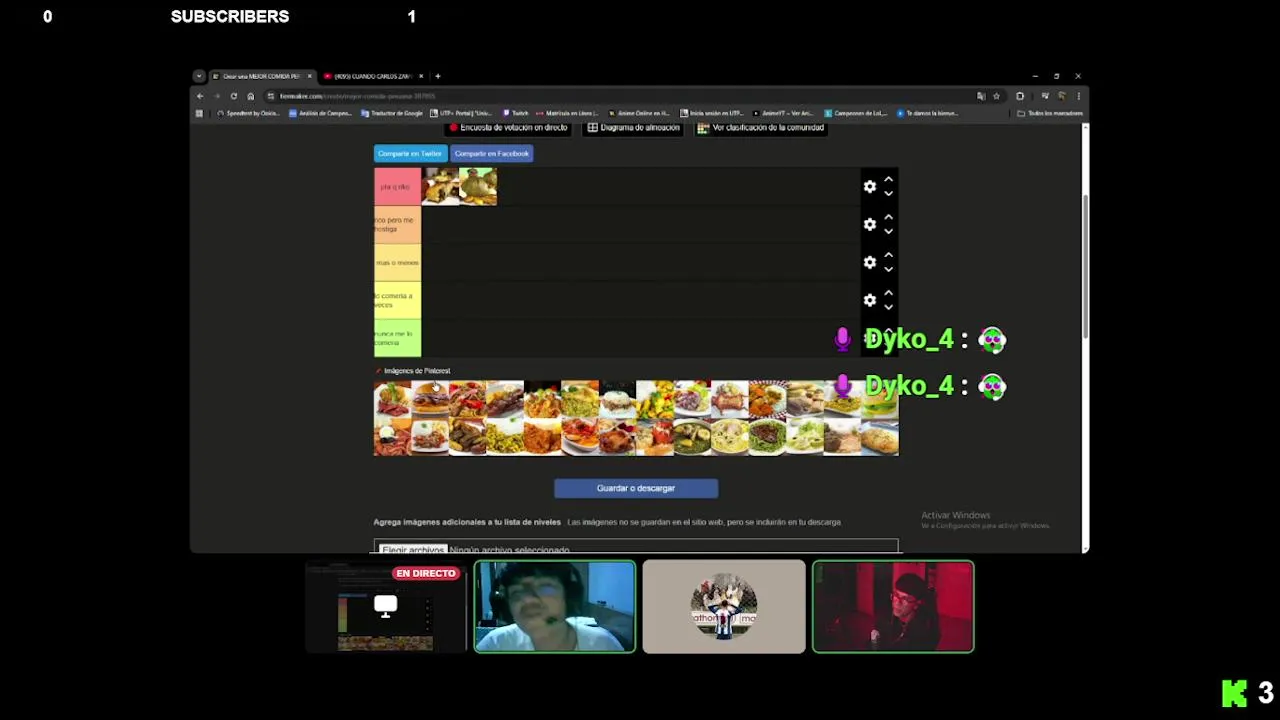Open Encuesta de votación en directo
The width and height of the screenshot is (1280, 720).
(507, 128)
